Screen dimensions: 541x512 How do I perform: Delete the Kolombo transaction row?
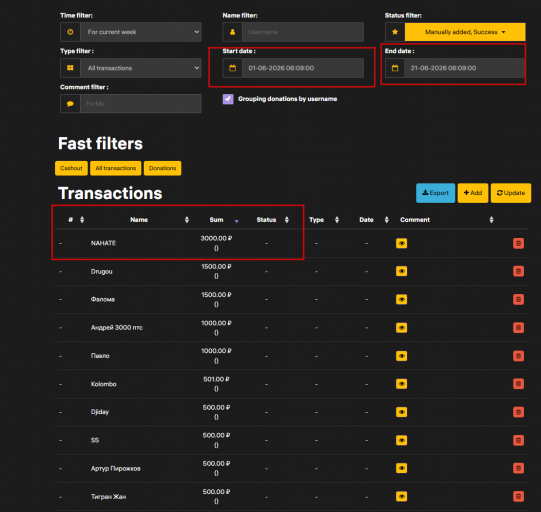click(x=518, y=384)
